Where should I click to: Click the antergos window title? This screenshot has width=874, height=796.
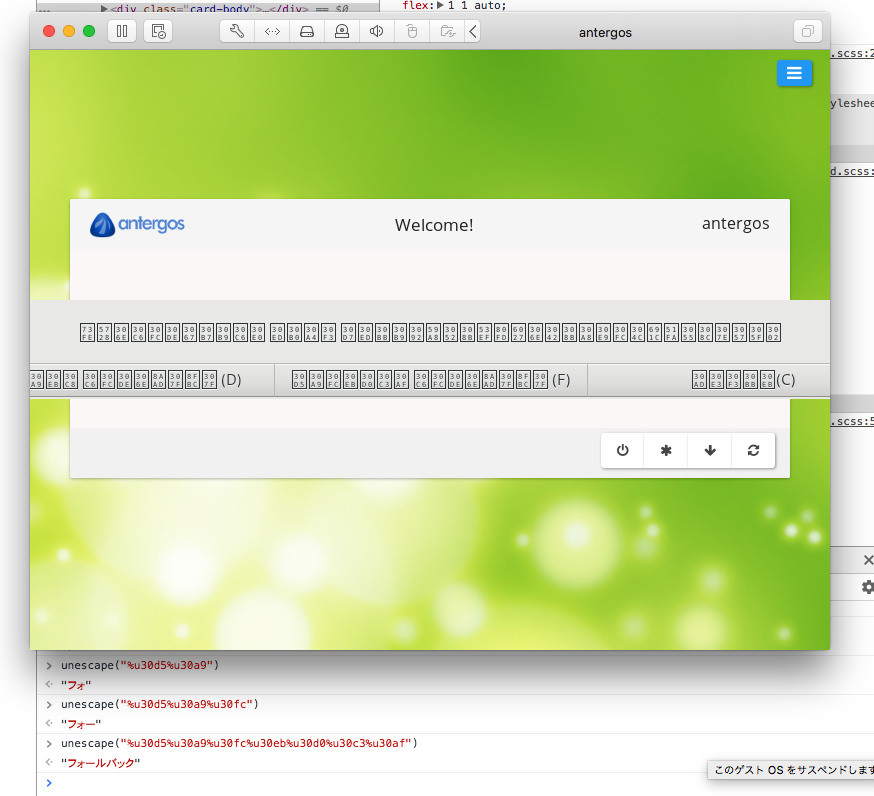605,33
